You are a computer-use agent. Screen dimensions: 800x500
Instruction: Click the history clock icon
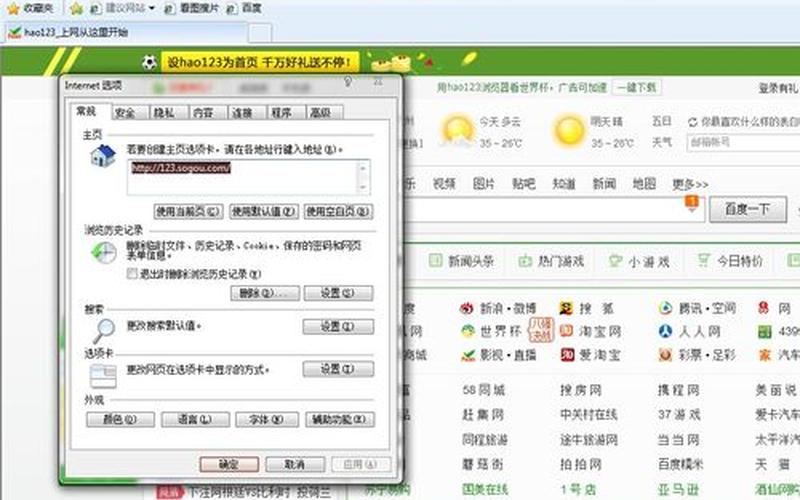pyautogui.click(x=104, y=252)
